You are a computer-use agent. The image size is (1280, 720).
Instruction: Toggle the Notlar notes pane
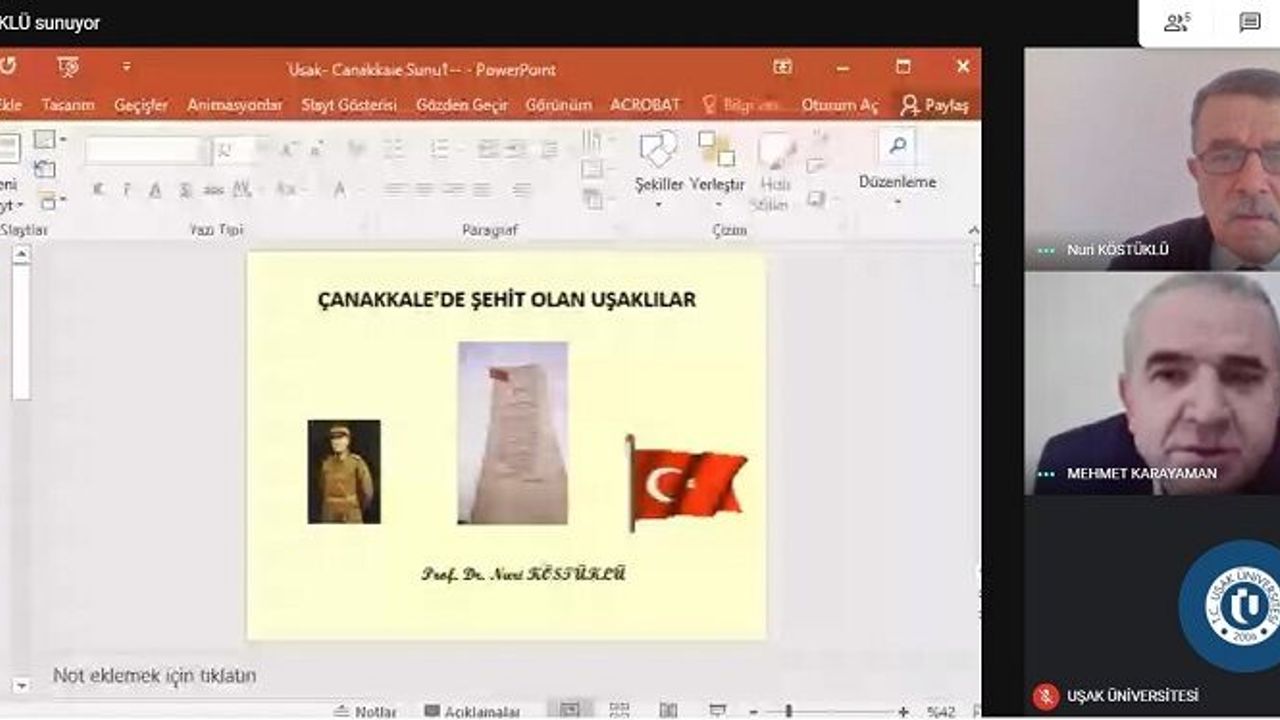365,711
